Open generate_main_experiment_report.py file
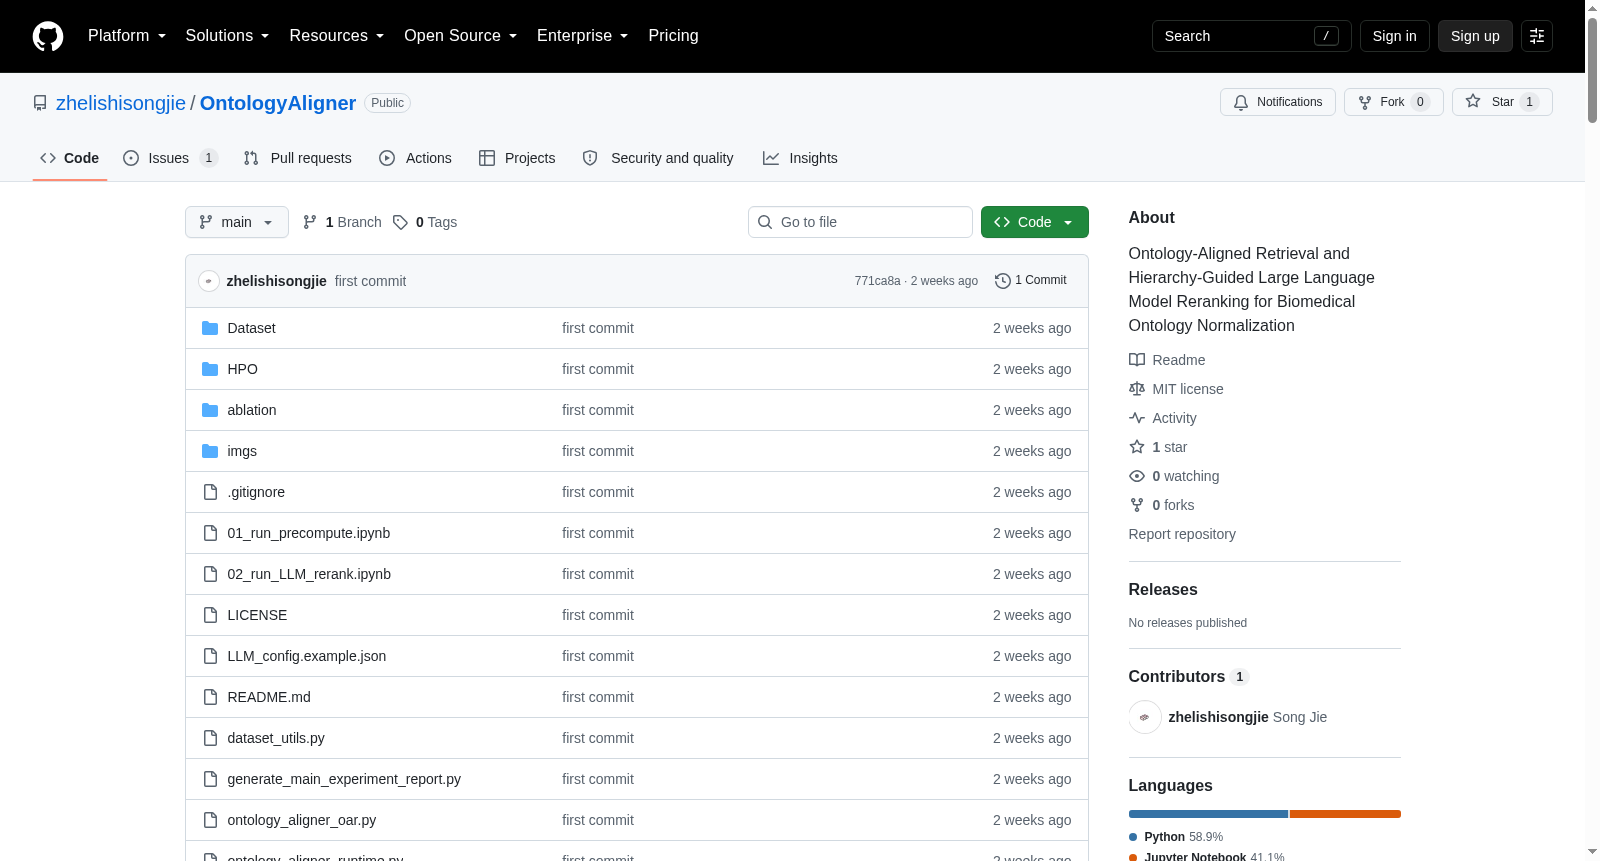This screenshot has width=1600, height=861. click(x=344, y=779)
